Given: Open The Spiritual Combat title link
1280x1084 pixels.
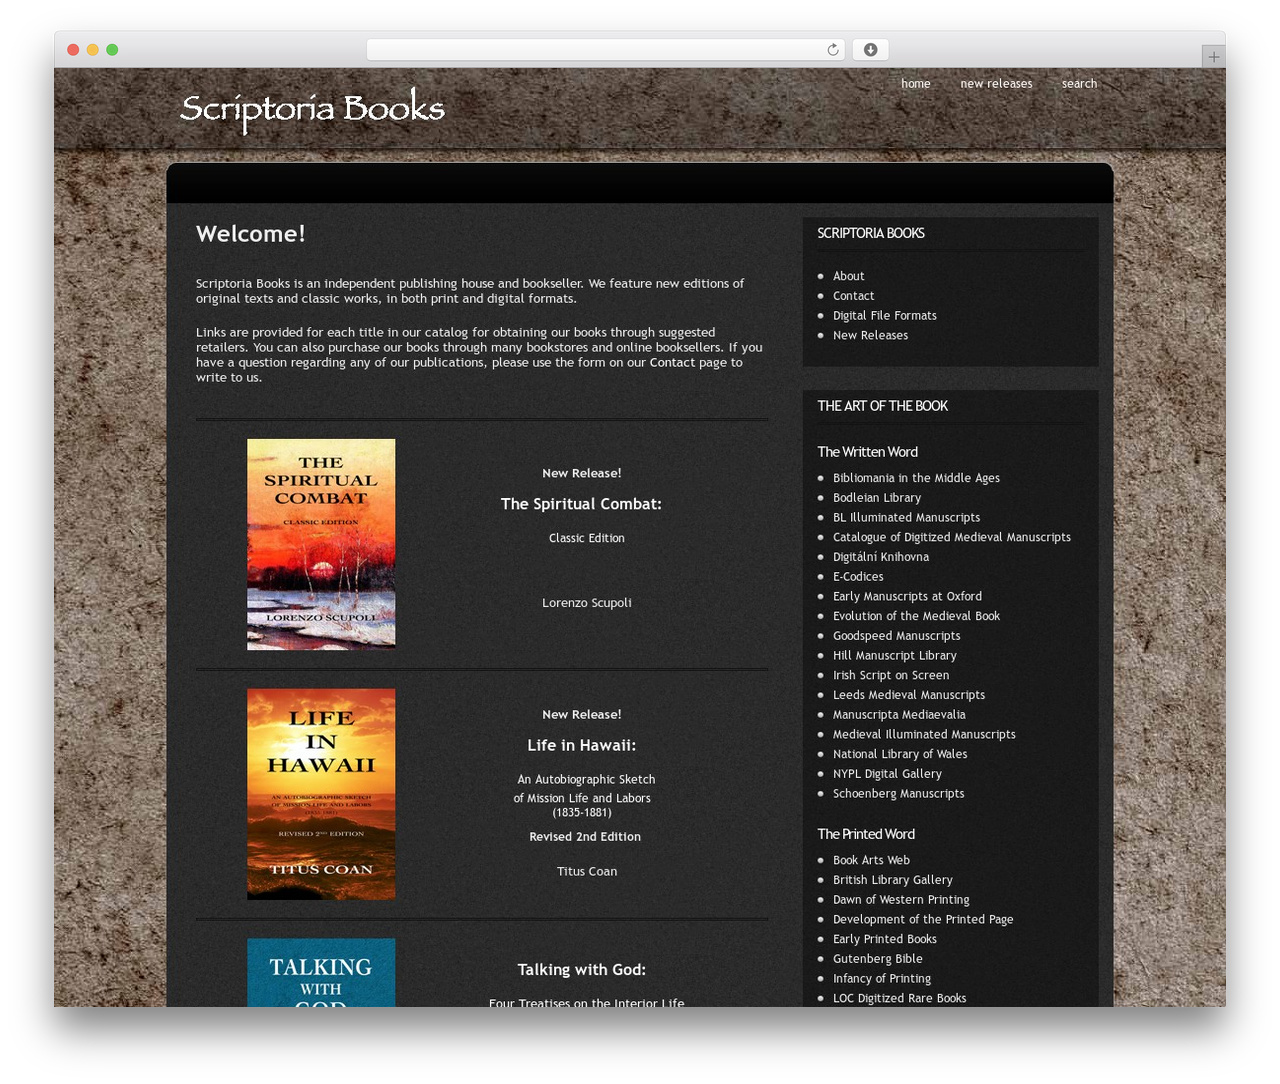Looking at the screenshot, I should click(x=581, y=504).
